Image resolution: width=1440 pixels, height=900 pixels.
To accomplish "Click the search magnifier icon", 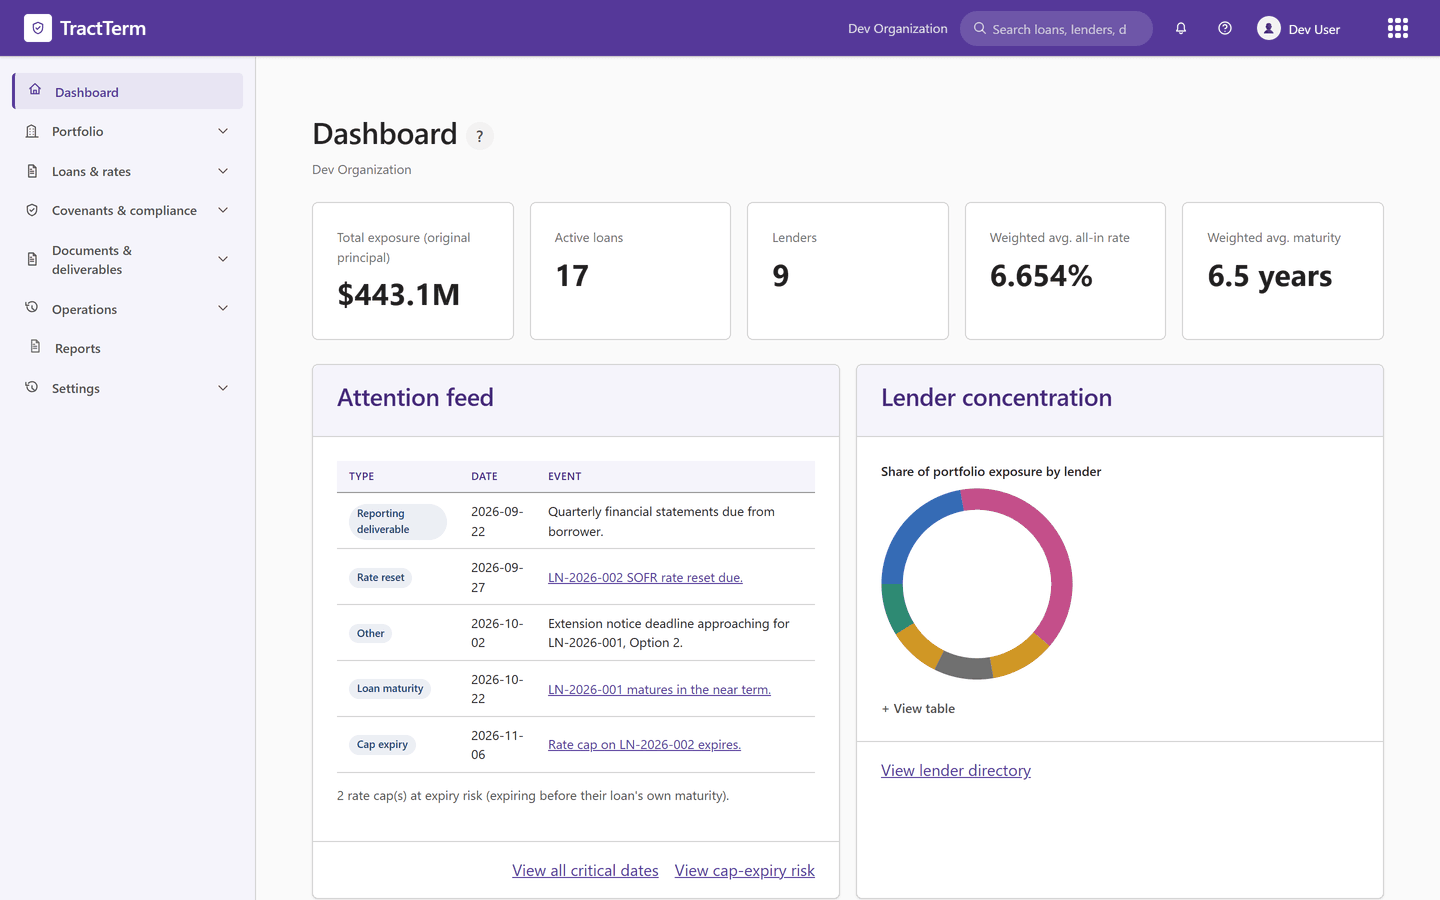I will (980, 28).
